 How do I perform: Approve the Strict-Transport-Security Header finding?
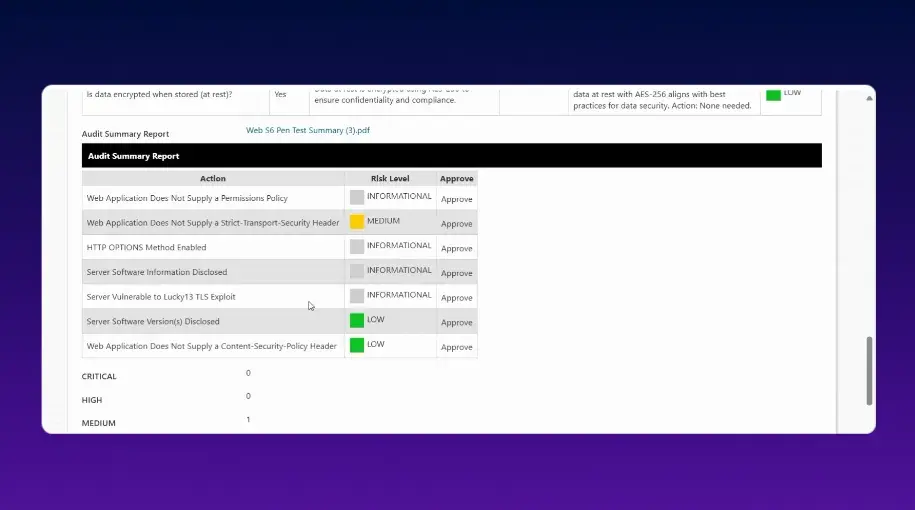(456, 224)
